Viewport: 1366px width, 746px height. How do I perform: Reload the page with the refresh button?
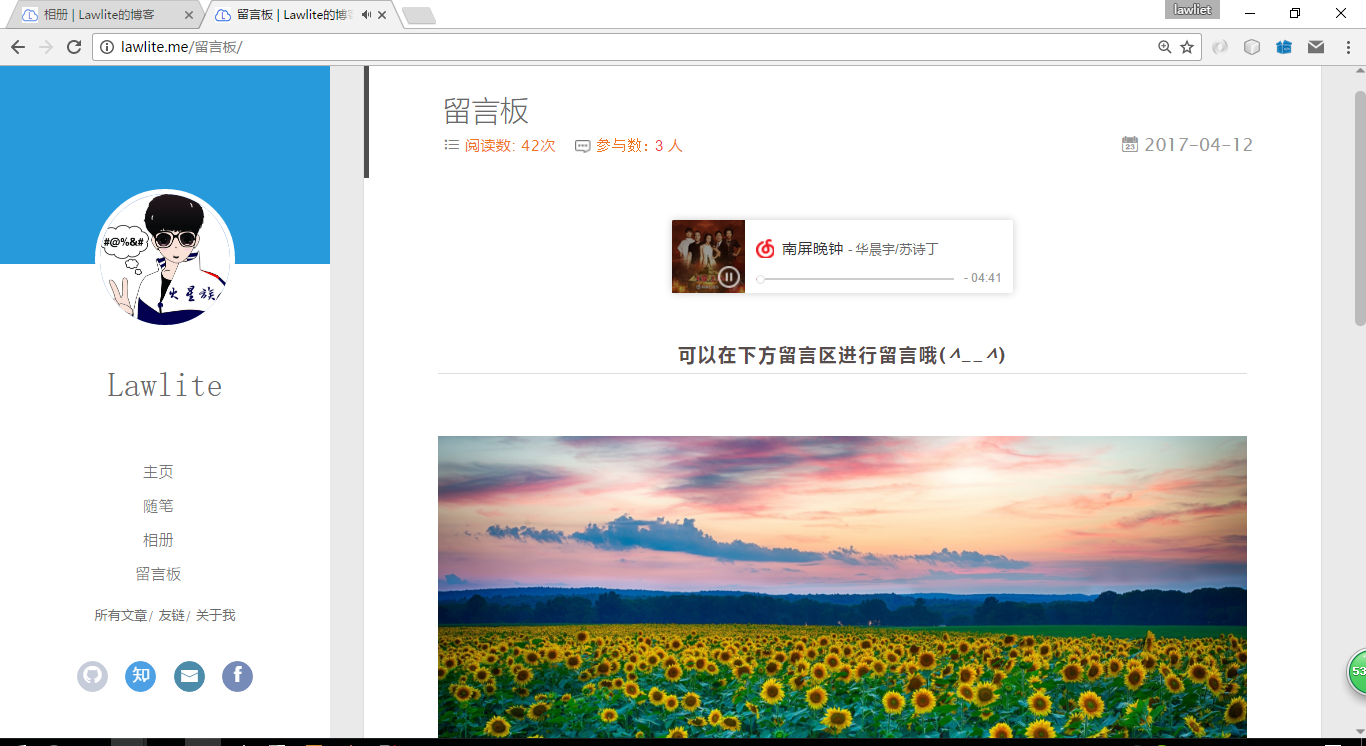pos(73,47)
